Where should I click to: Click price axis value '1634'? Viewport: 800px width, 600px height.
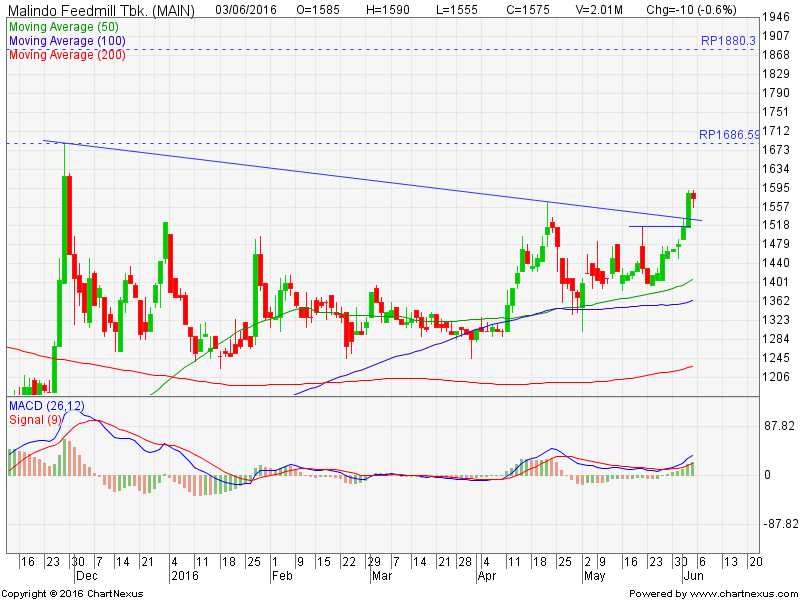click(776, 169)
